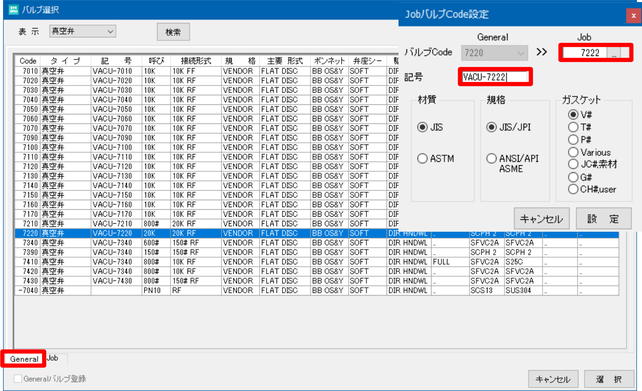Select row with Code 7390
Screen dimensions: 642x391
pos(317,252)
